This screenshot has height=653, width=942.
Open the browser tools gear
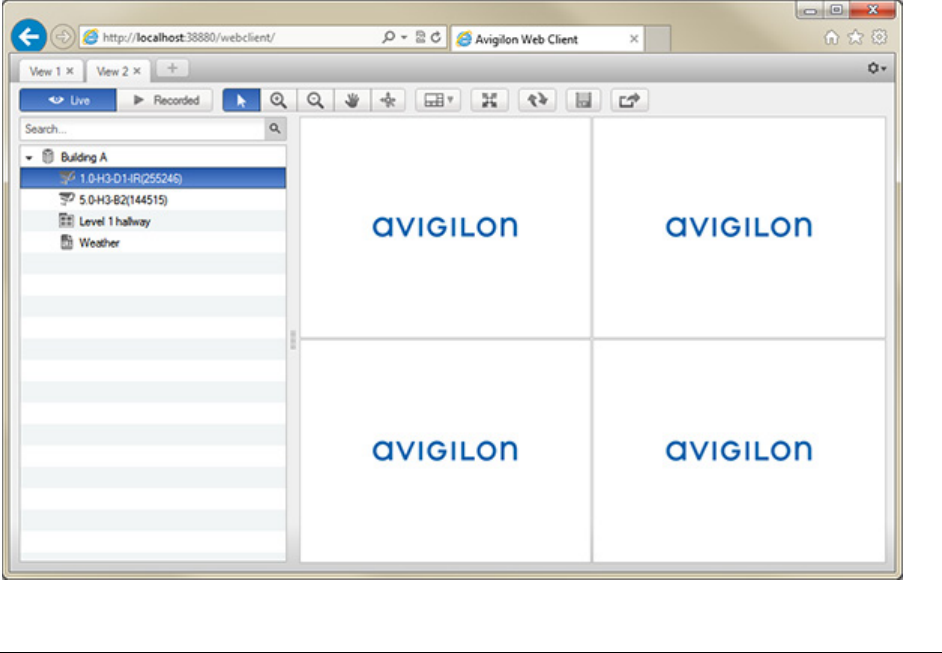click(x=880, y=37)
